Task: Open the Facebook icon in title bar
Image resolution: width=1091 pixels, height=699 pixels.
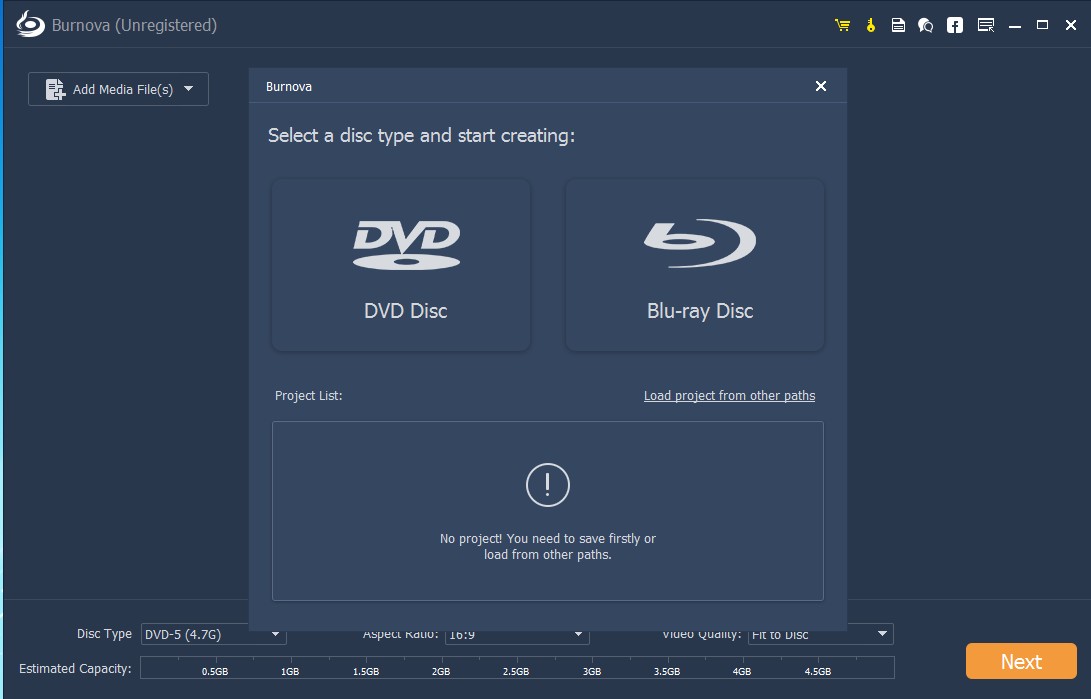Action: coord(955,25)
